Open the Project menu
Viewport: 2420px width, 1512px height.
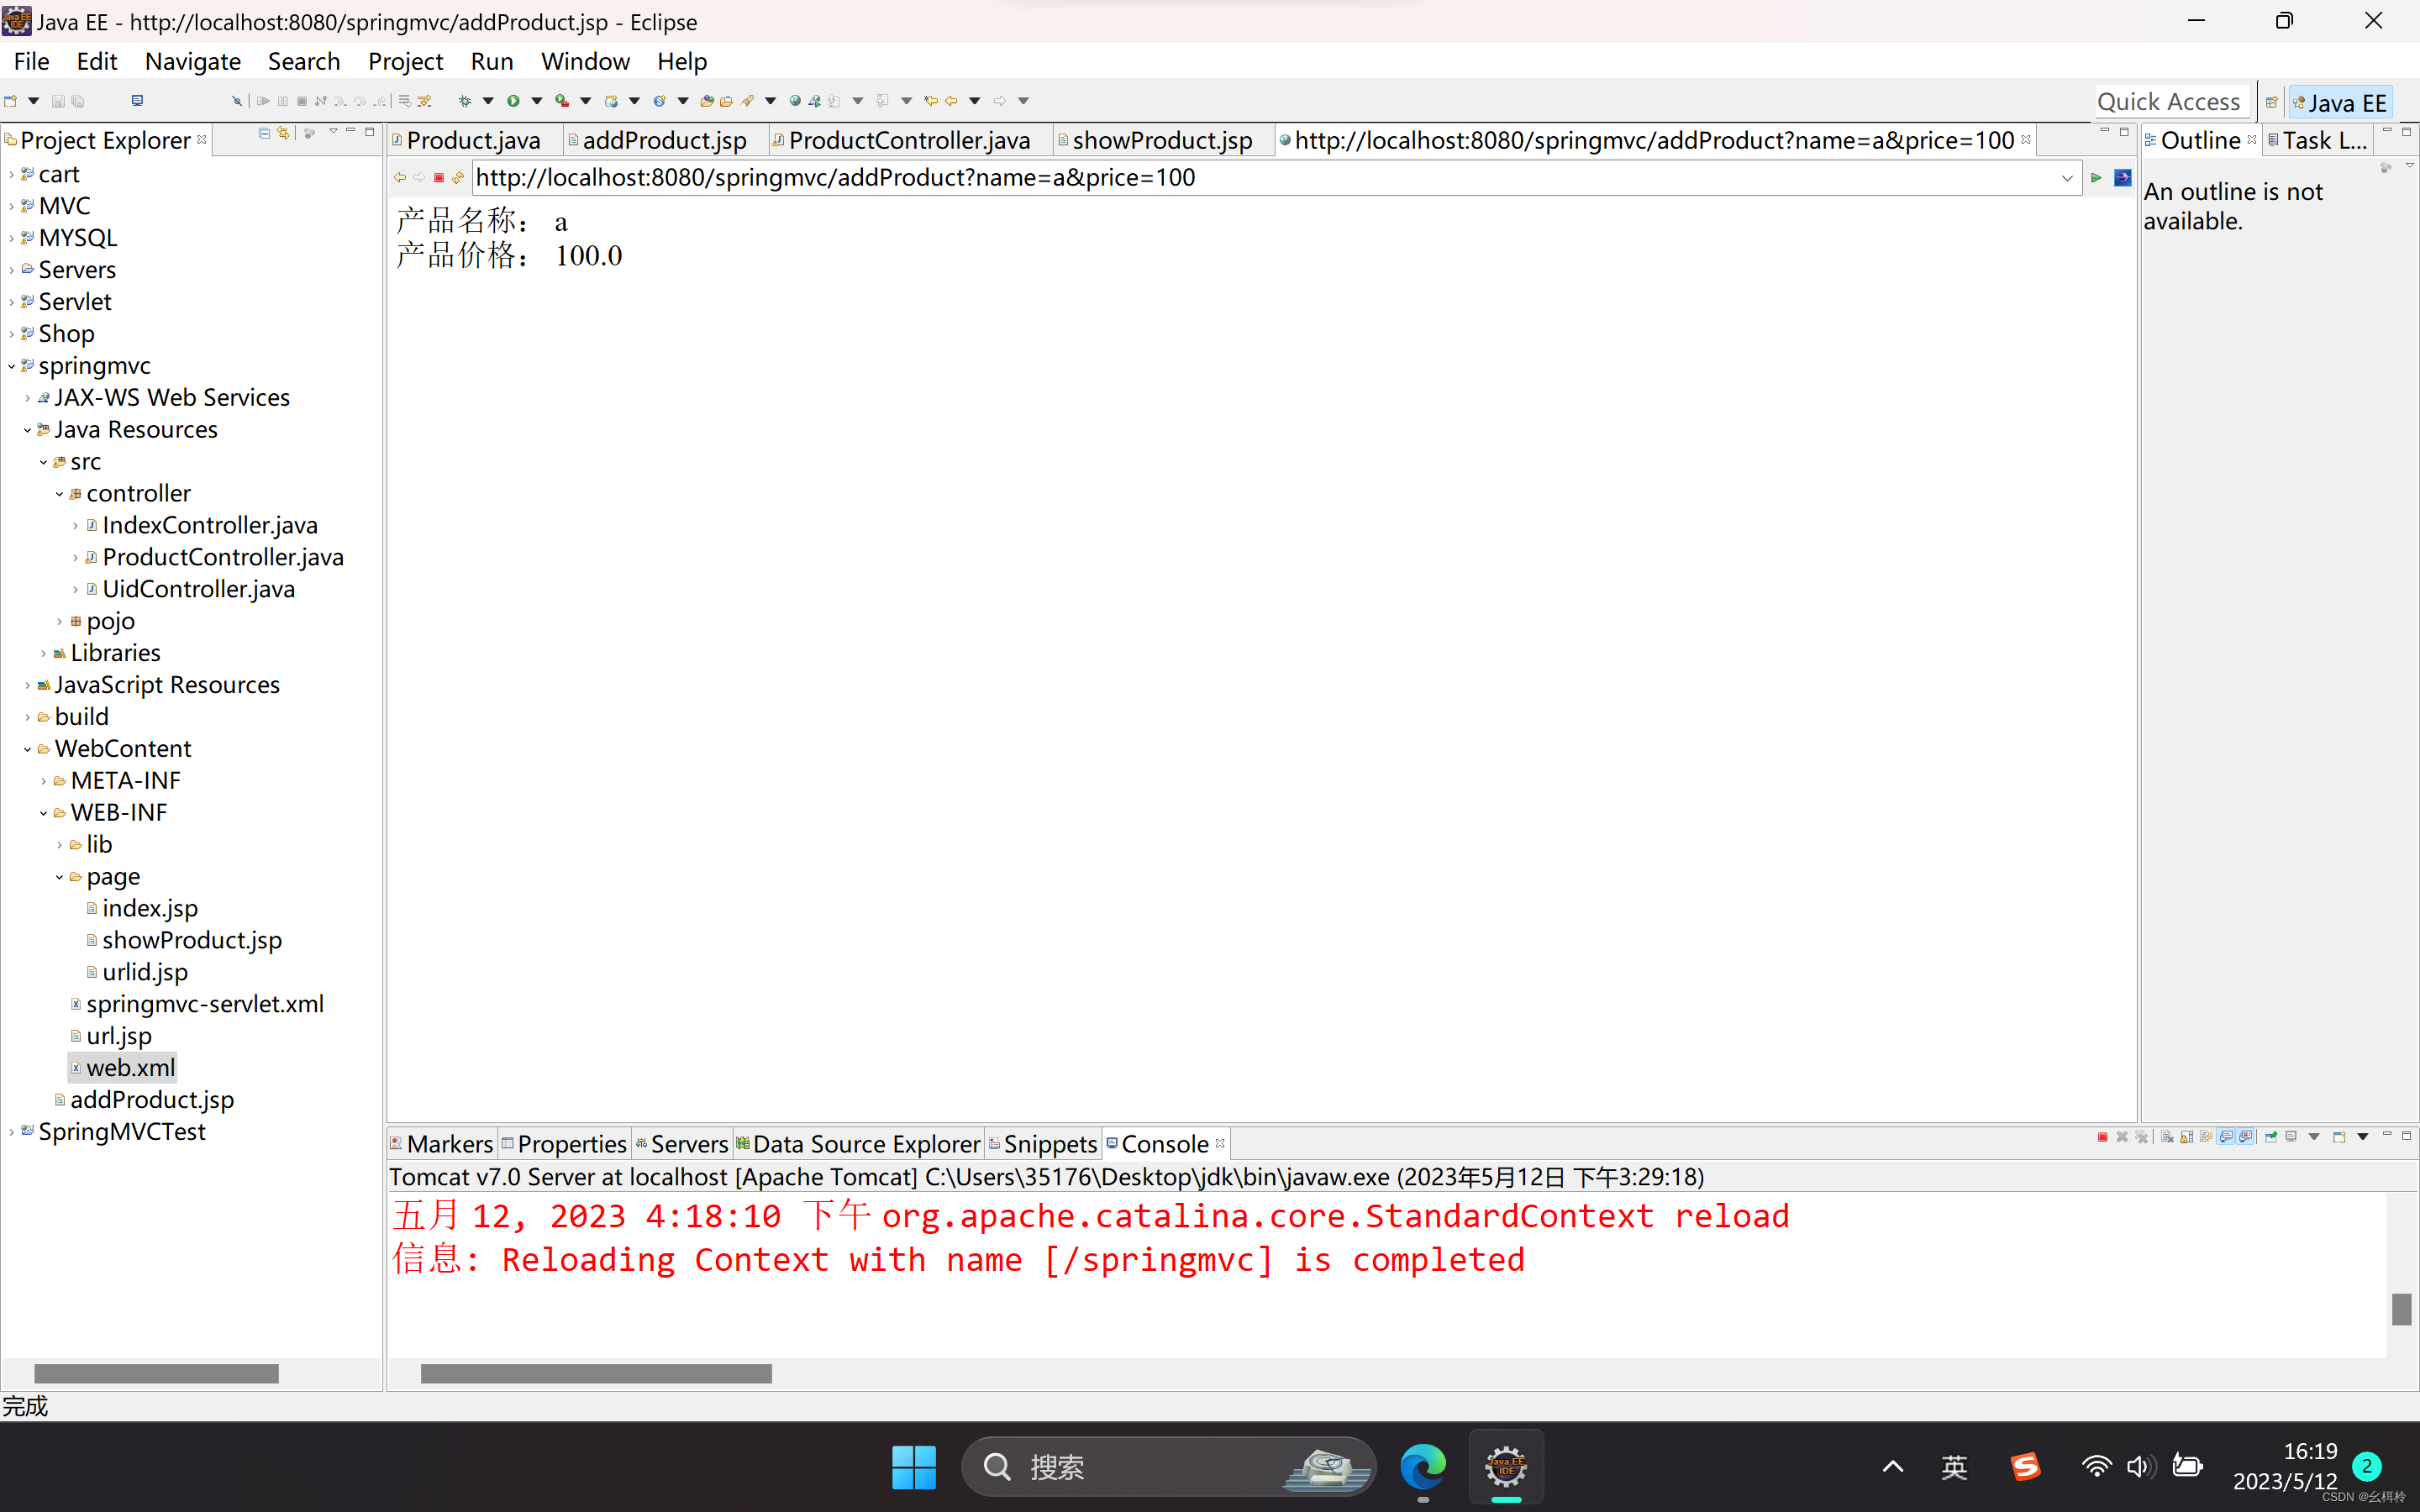404,62
